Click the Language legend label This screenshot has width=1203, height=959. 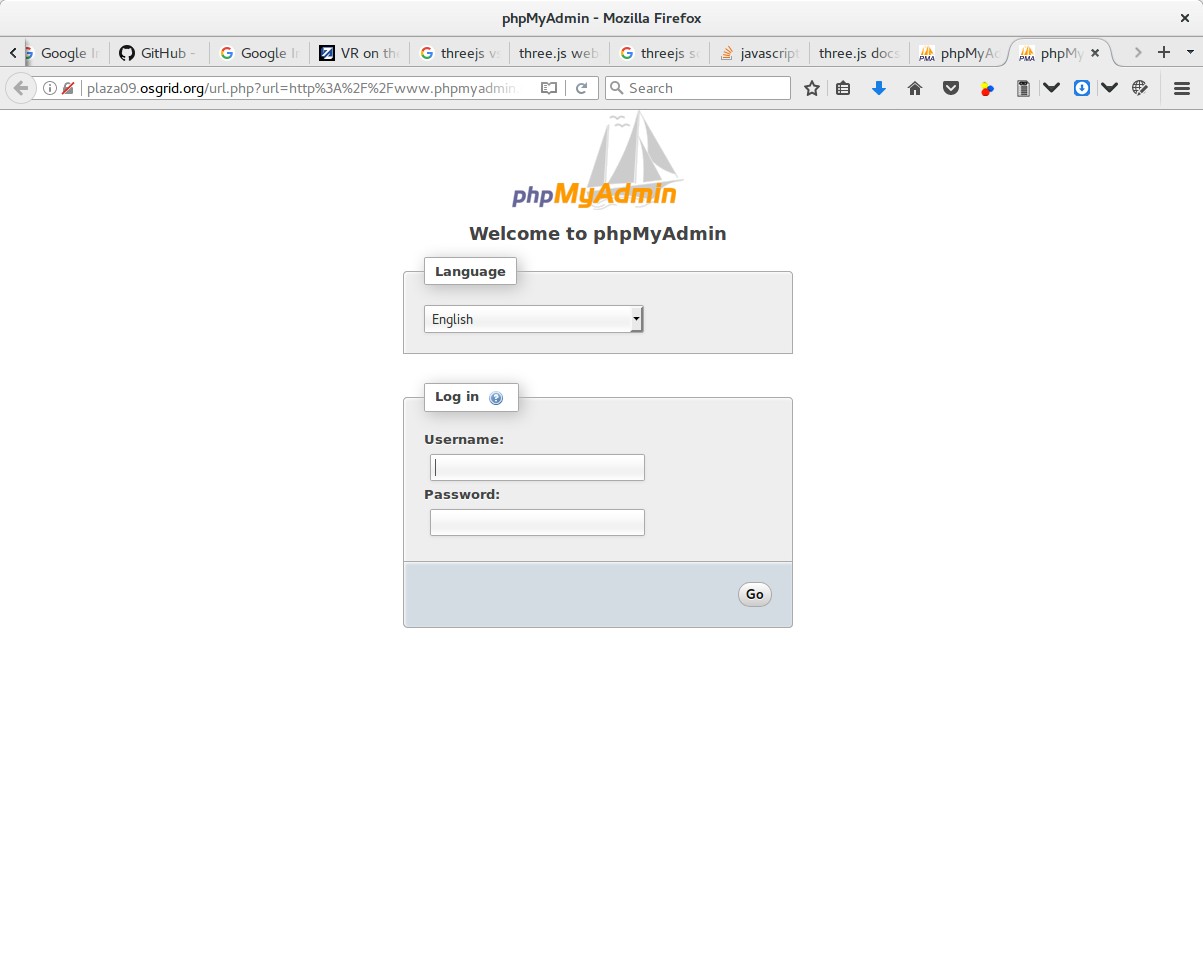point(470,271)
